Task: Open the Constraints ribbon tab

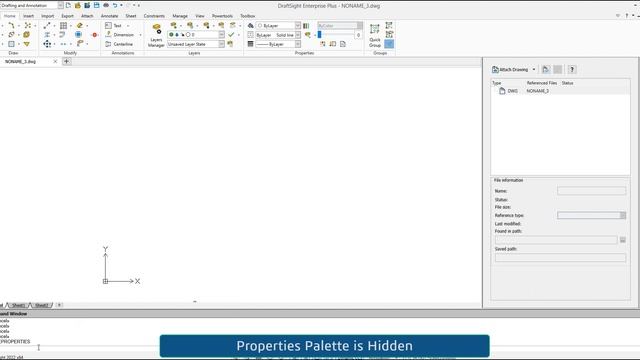Action: click(154, 16)
